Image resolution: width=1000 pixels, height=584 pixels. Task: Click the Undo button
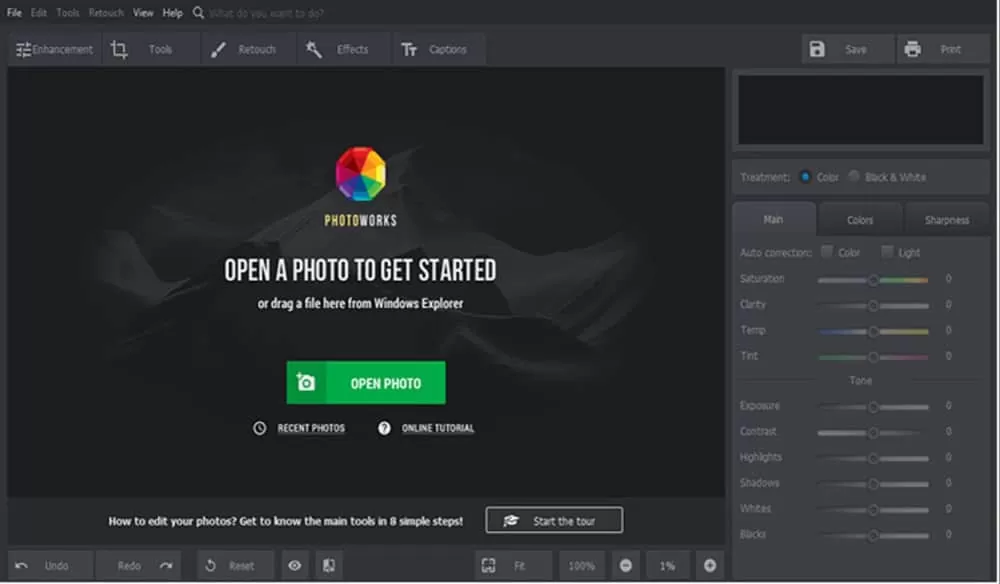pos(50,566)
